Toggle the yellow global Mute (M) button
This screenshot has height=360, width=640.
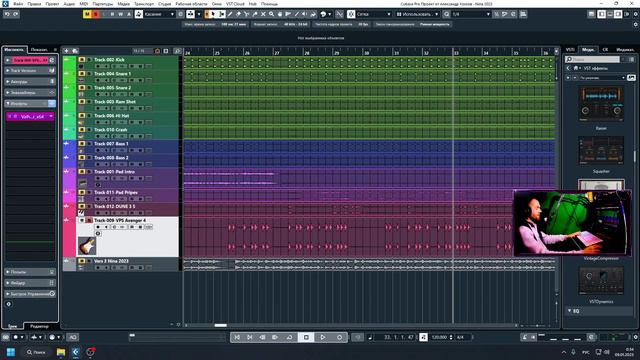tap(87, 14)
